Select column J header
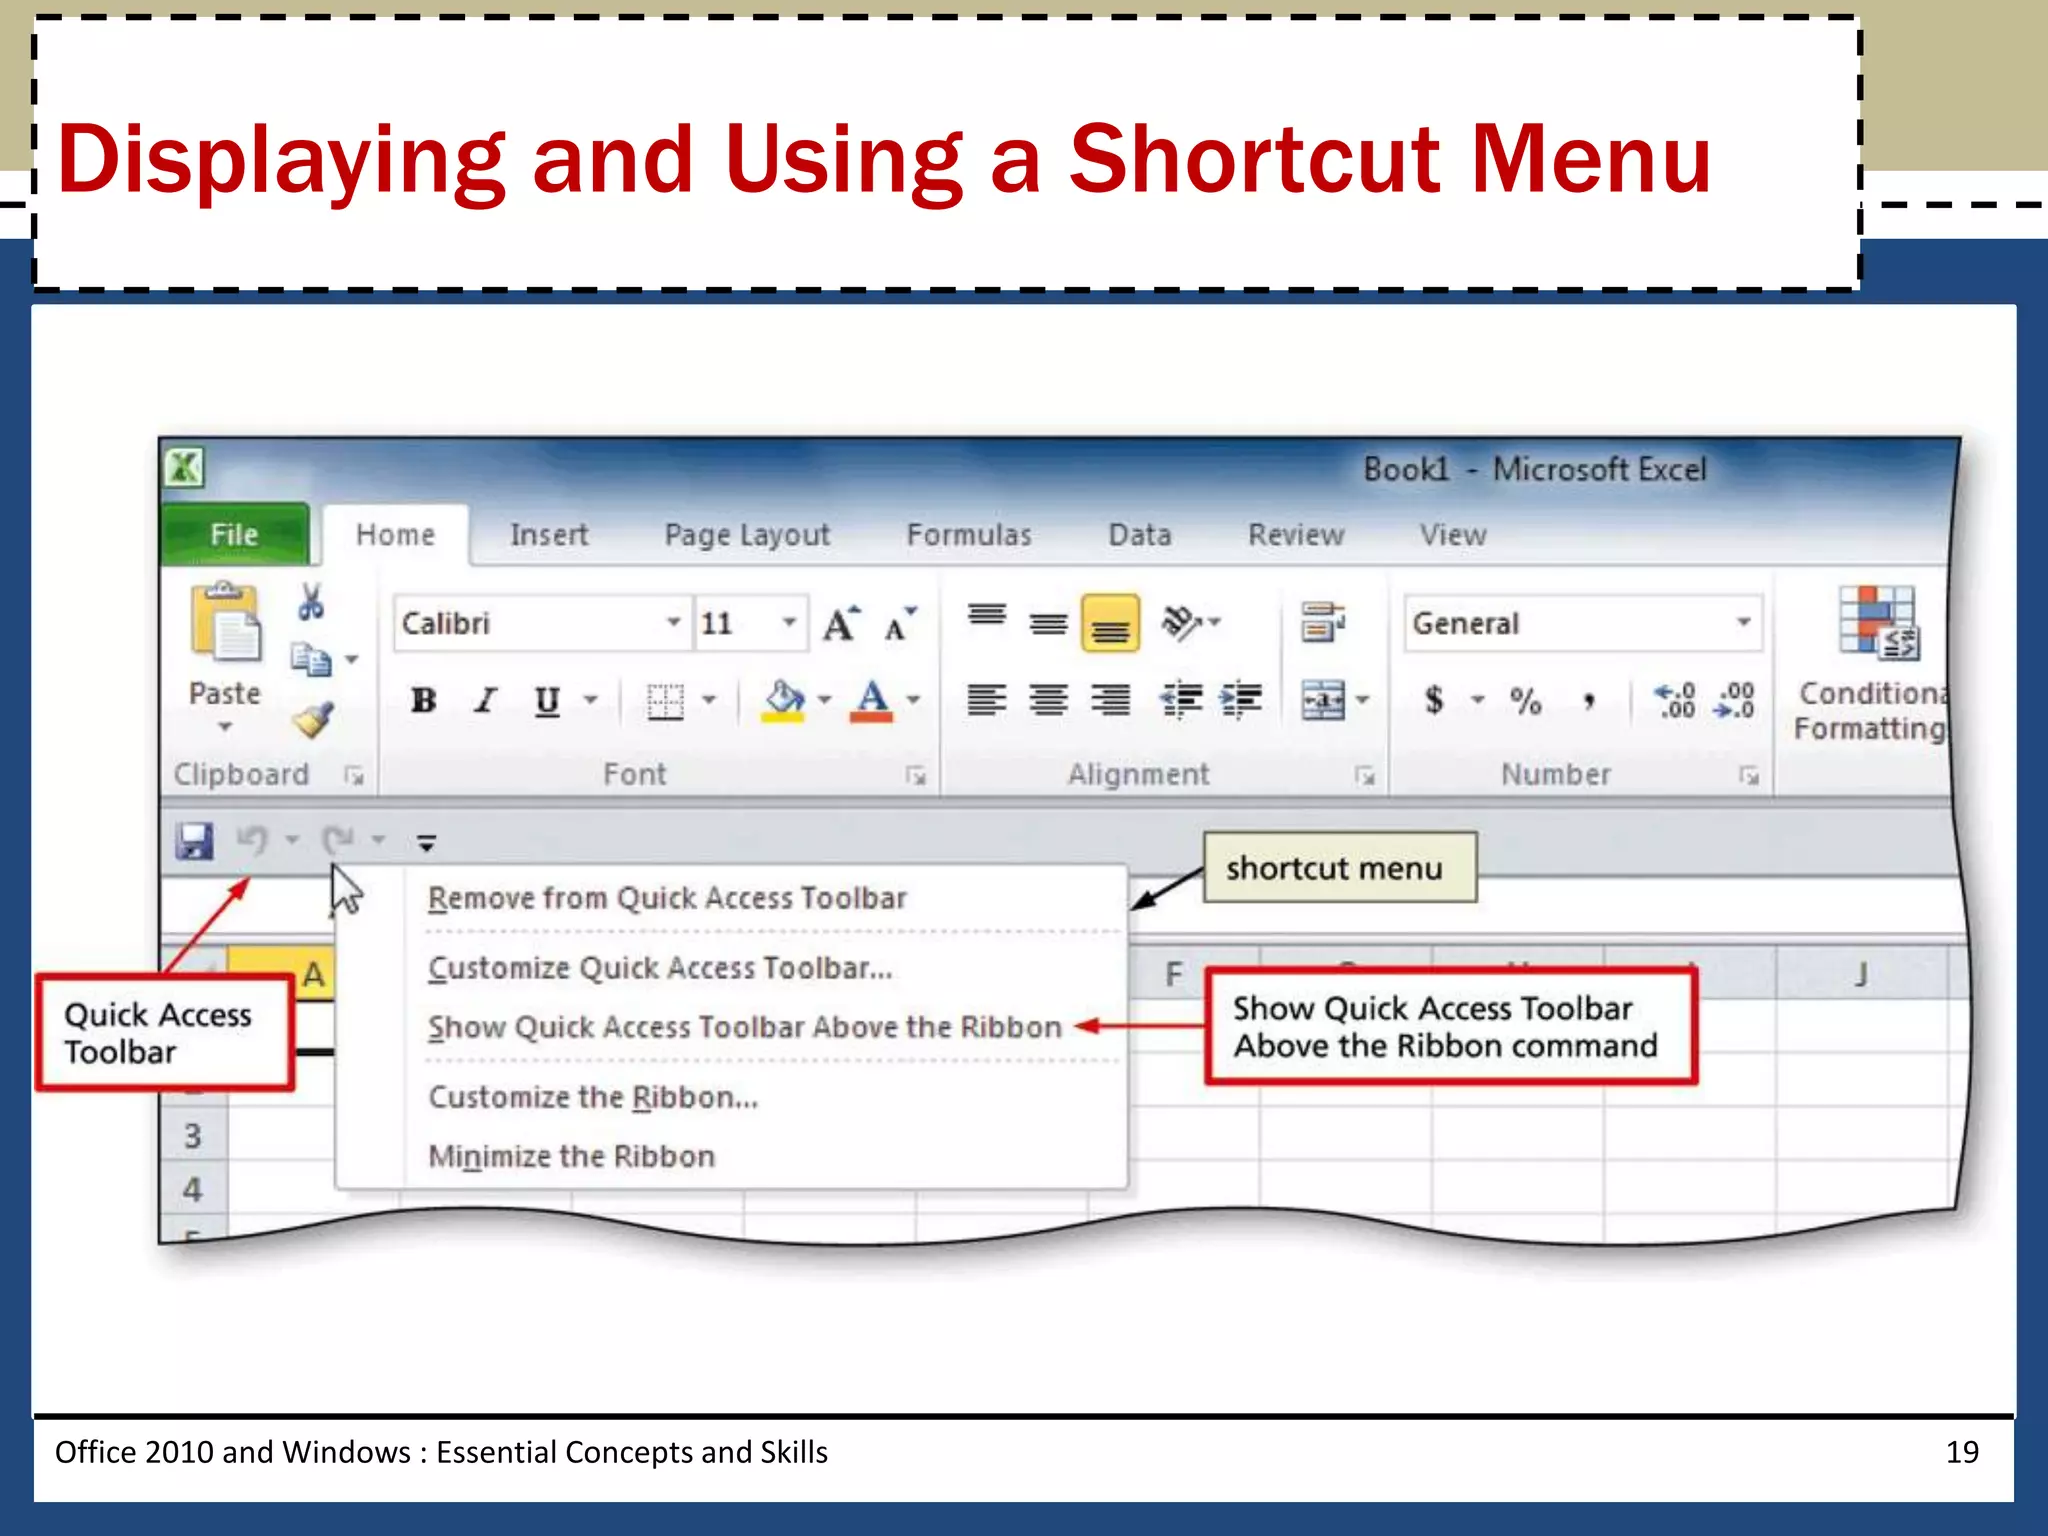Screen dimensions: 2048x1536 (1861, 973)
